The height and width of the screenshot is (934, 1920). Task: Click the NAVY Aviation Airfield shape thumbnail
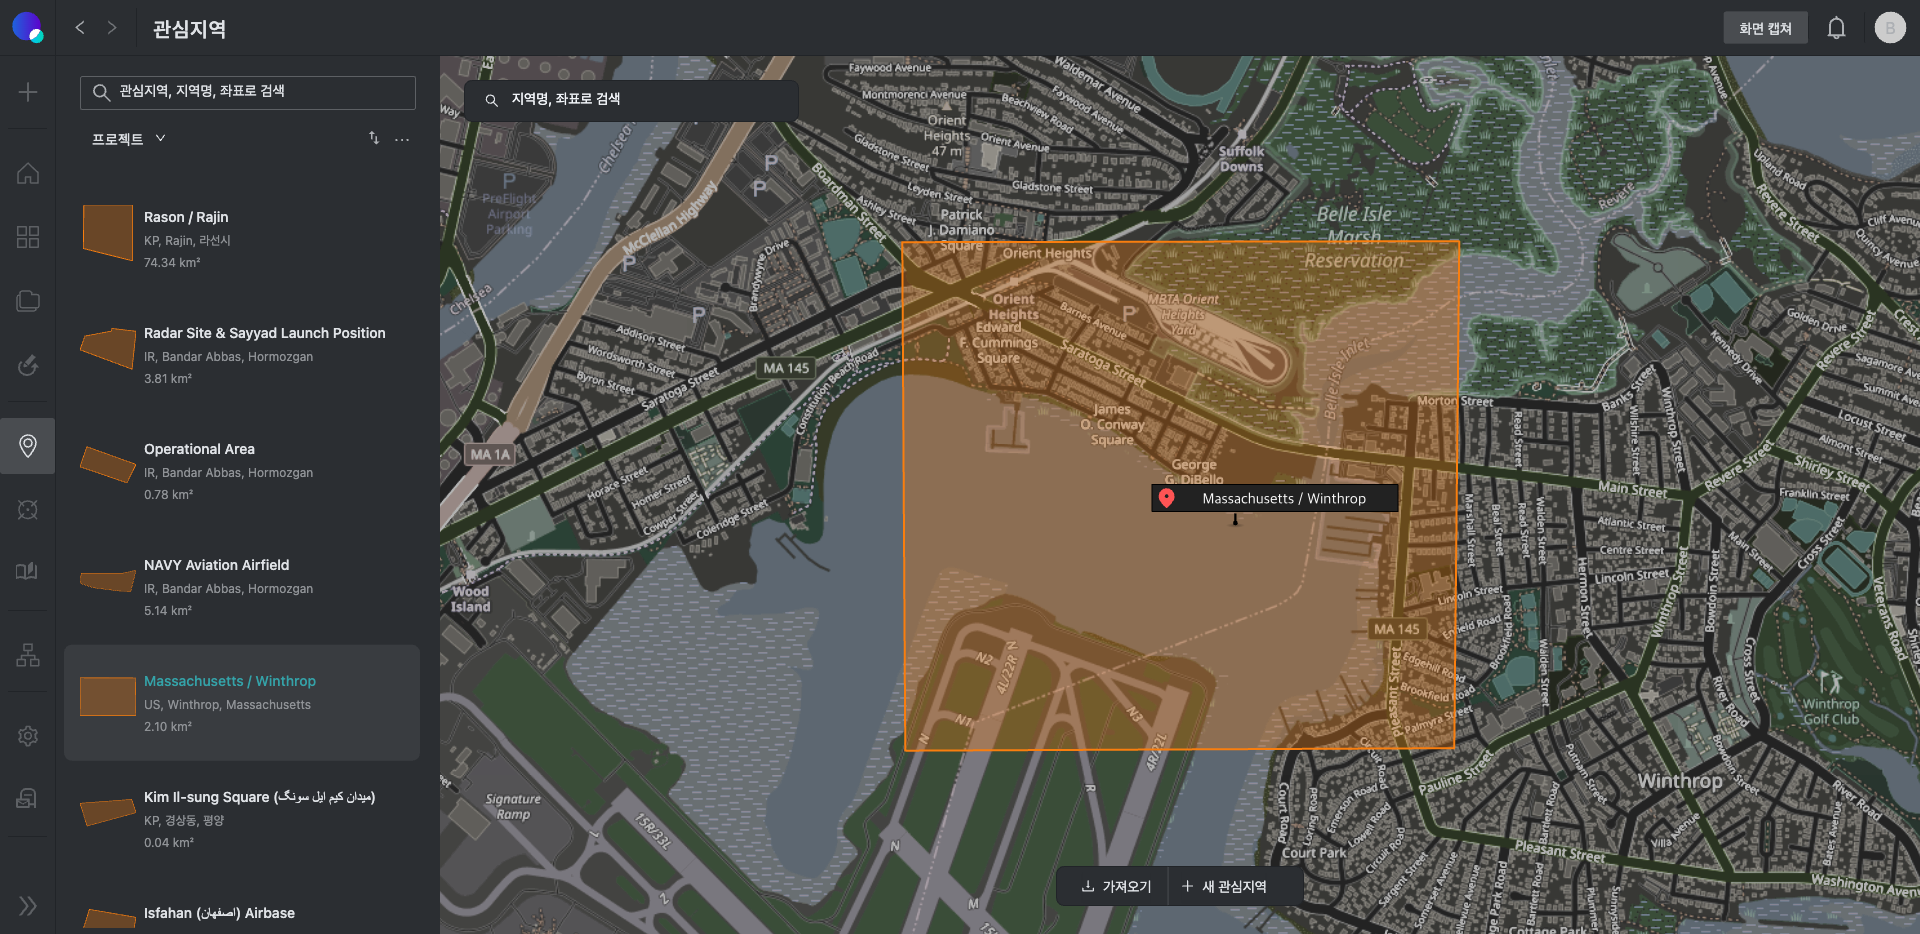[x=108, y=580]
